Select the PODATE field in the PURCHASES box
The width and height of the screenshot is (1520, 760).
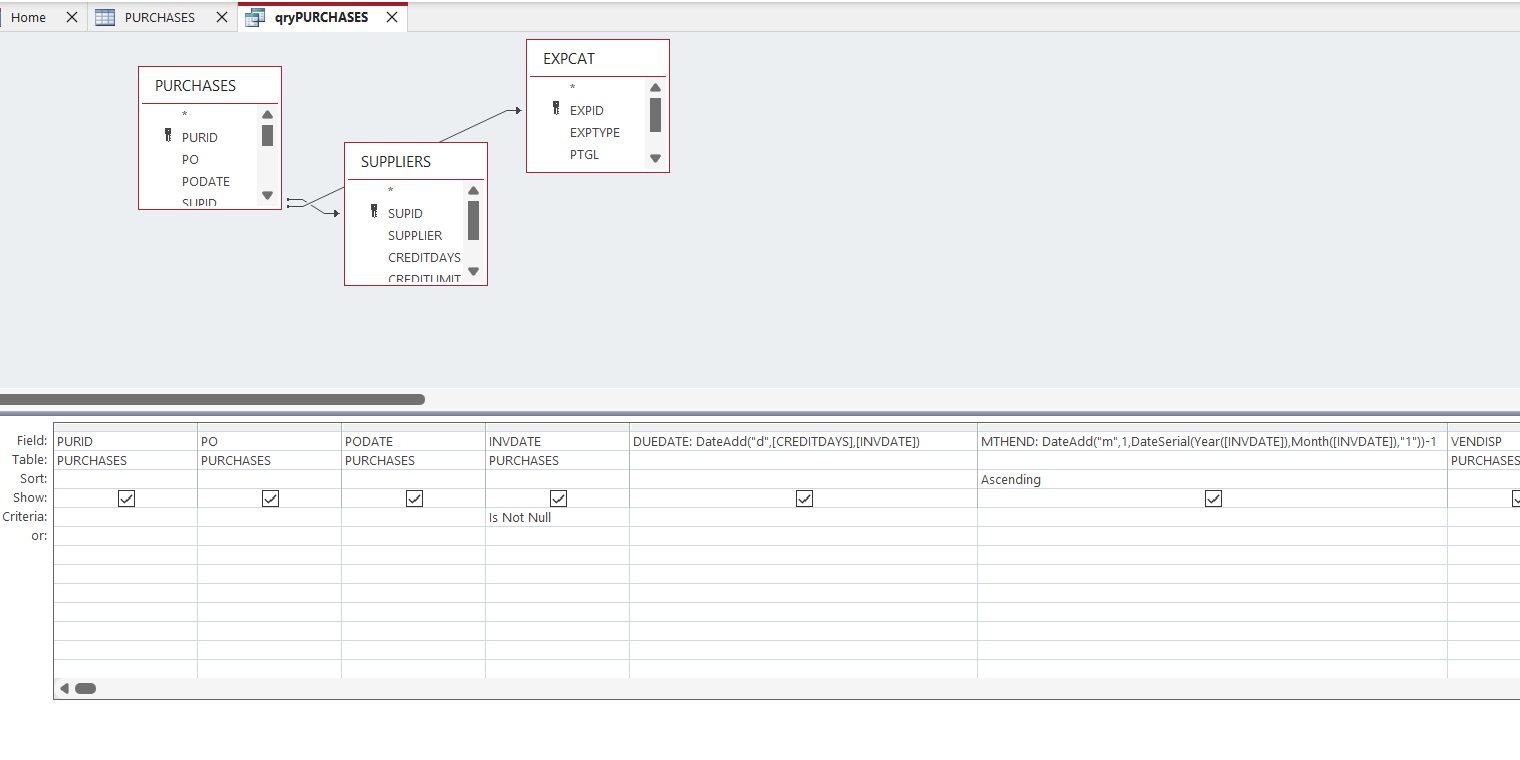tap(206, 181)
